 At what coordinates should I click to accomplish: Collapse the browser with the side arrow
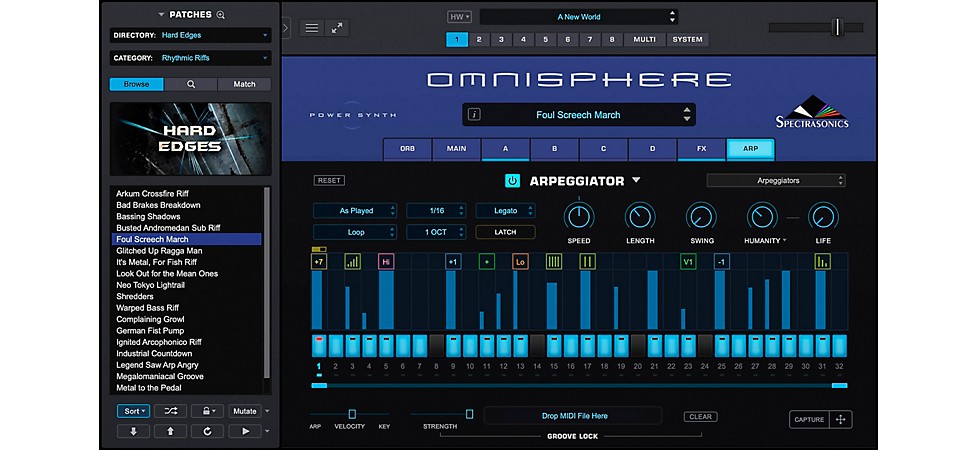pyautogui.click(x=286, y=28)
